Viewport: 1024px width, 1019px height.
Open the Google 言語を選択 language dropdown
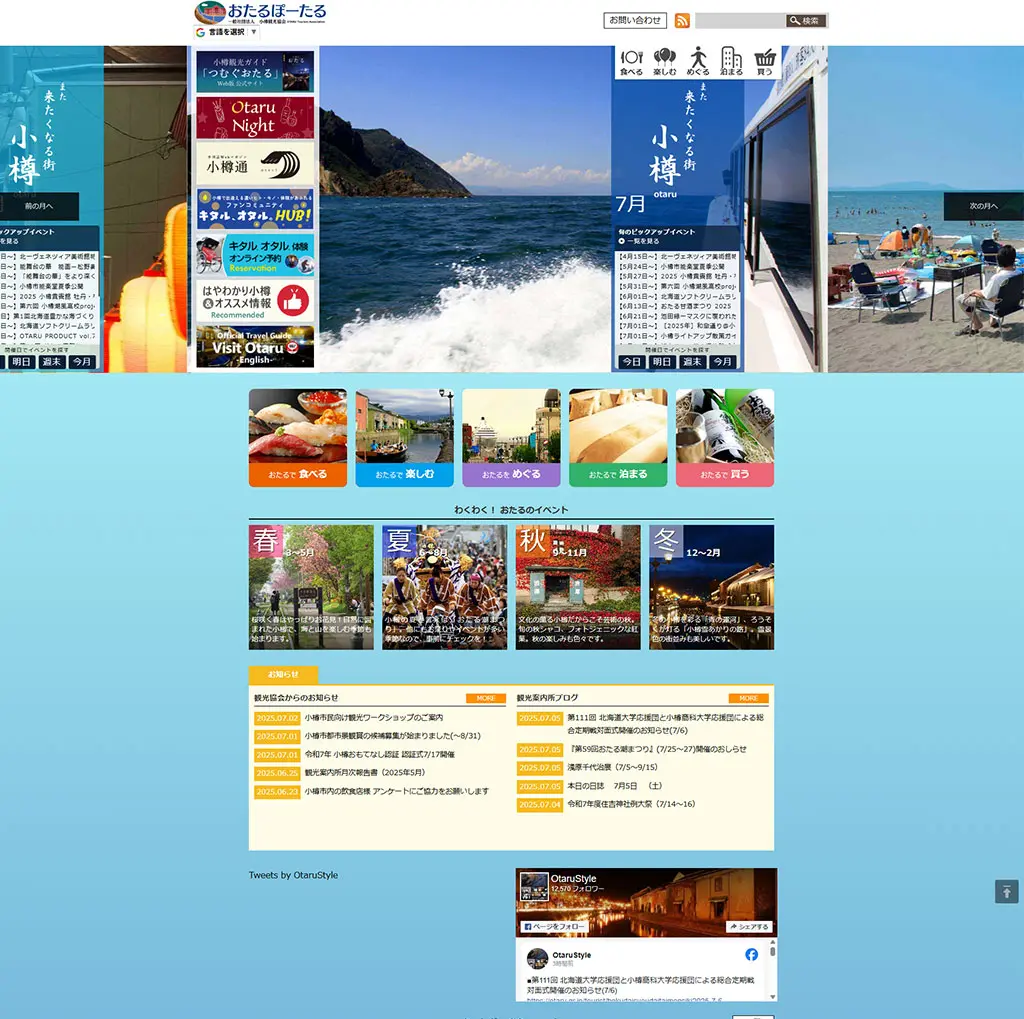[x=227, y=32]
